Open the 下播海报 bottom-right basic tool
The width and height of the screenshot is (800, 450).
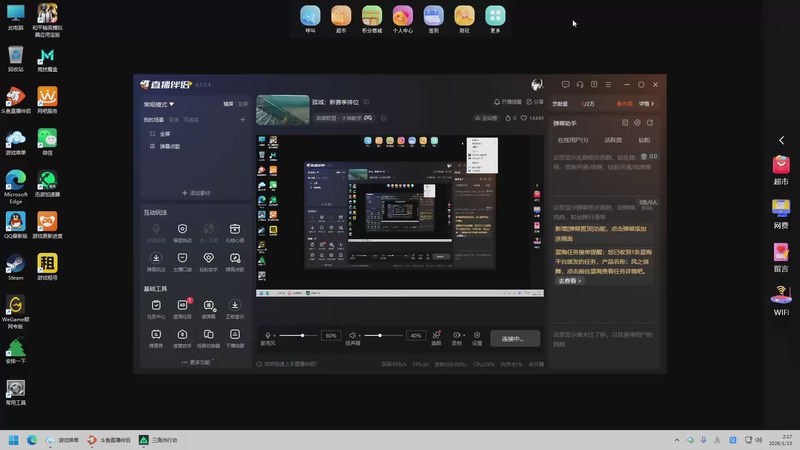[x=235, y=338]
